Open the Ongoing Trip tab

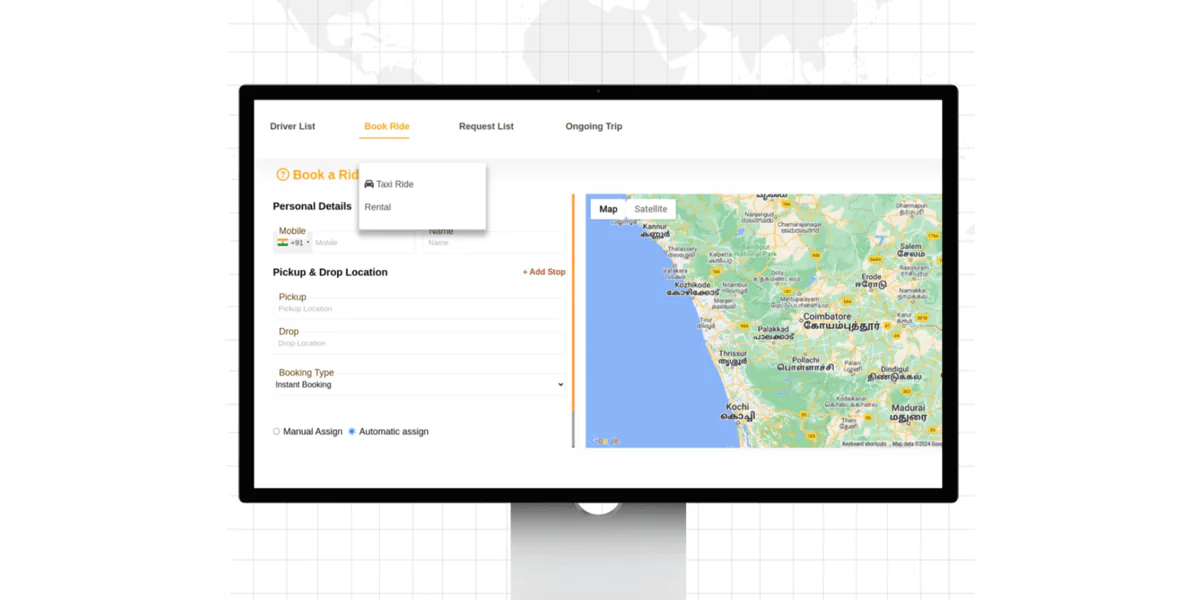(x=594, y=127)
